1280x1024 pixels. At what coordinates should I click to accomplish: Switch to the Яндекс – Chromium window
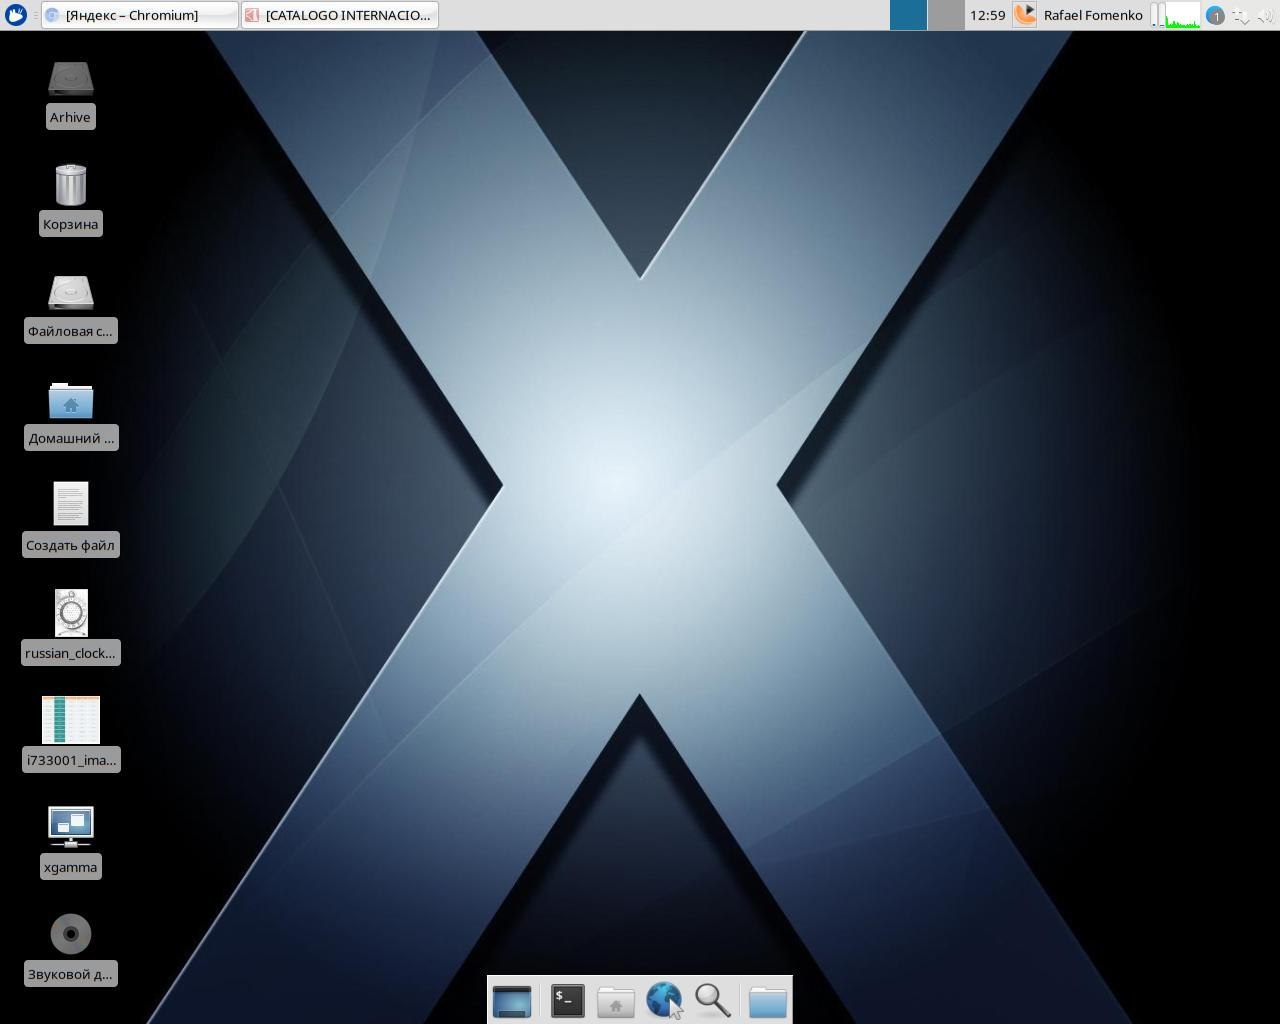pos(140,15)
